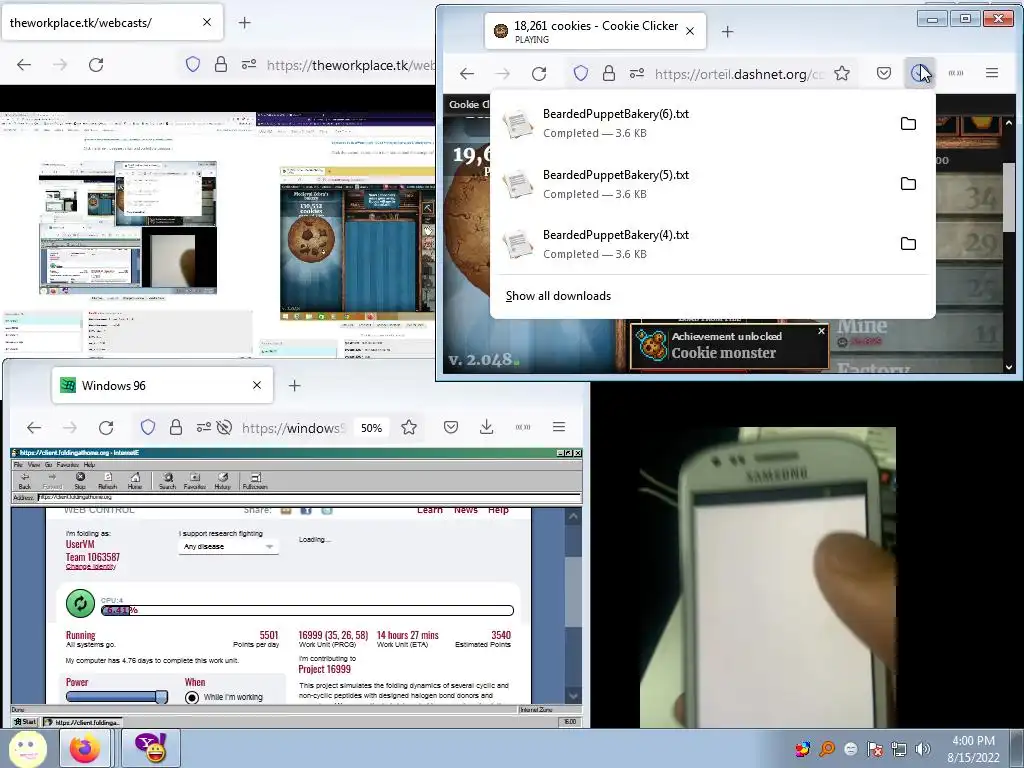Screen dimensions: 1024x768
Task: Click Stop button in InternetE toolbar
Action: (80, 481)
